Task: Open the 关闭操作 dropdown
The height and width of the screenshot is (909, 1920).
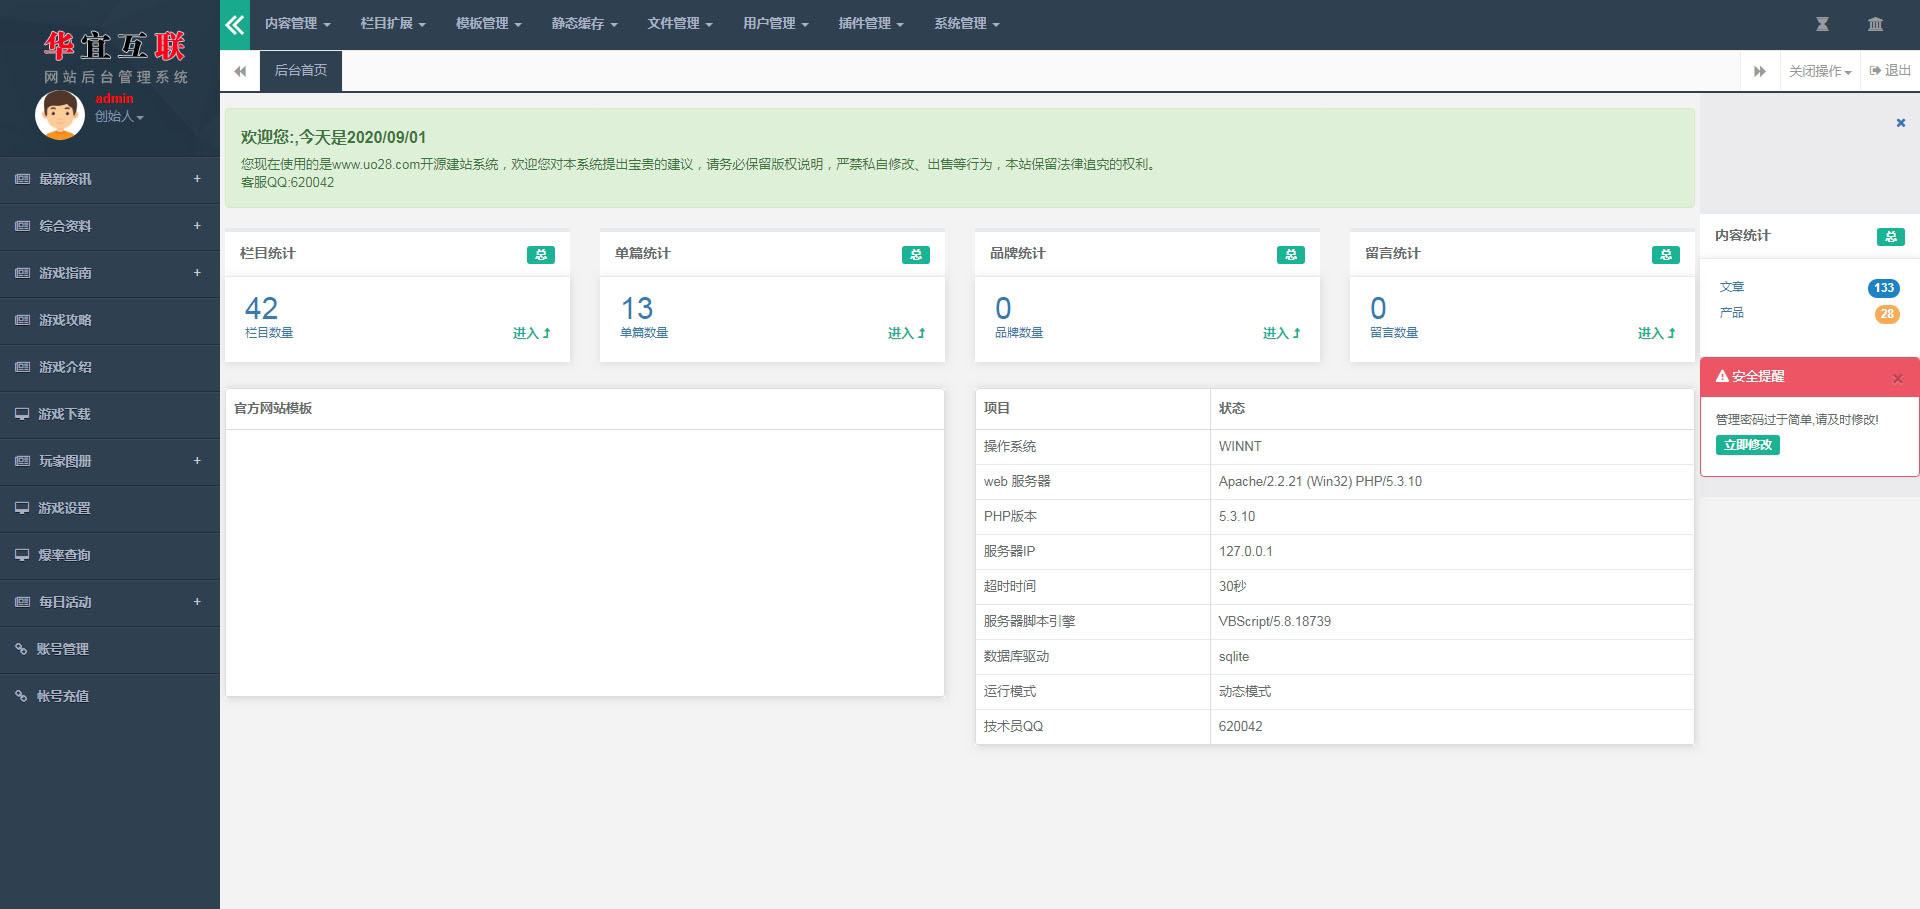Action: pyautogui.click(x=1820, y=71)
